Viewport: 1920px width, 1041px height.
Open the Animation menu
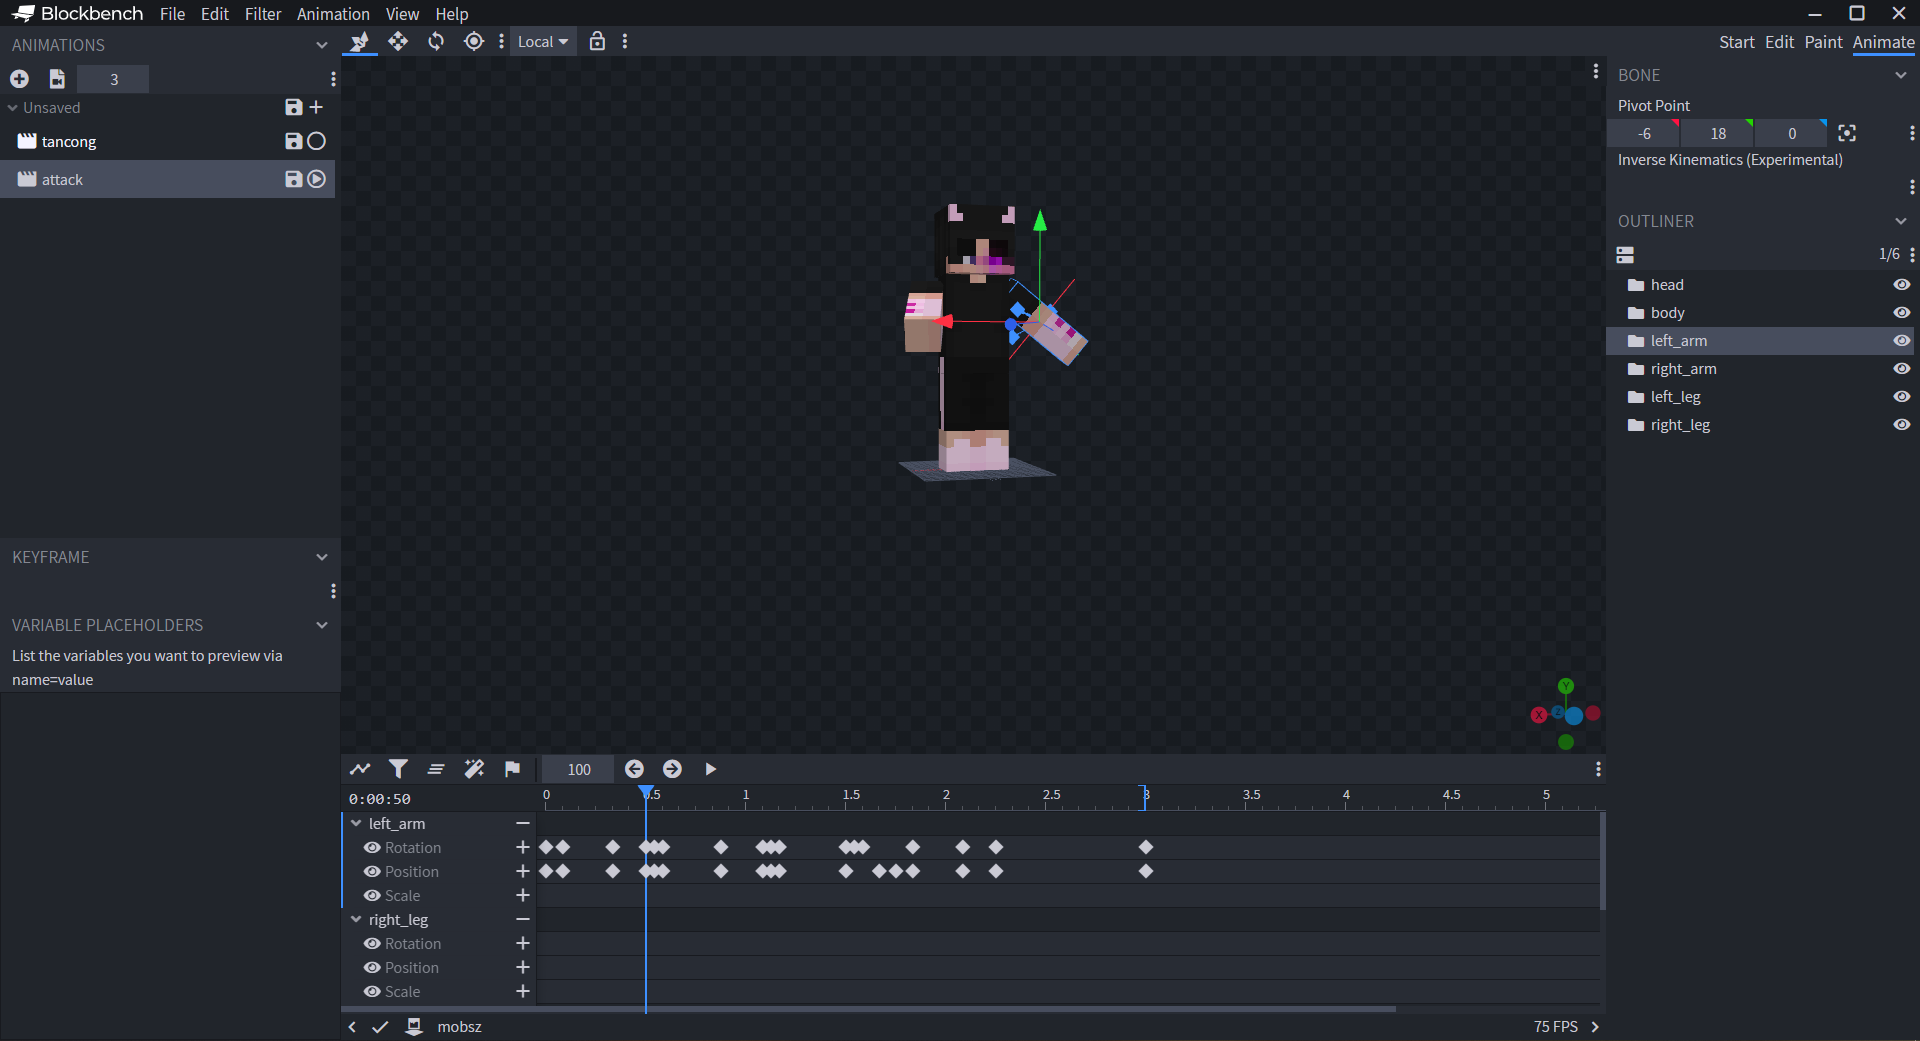[x=333, y=14]
